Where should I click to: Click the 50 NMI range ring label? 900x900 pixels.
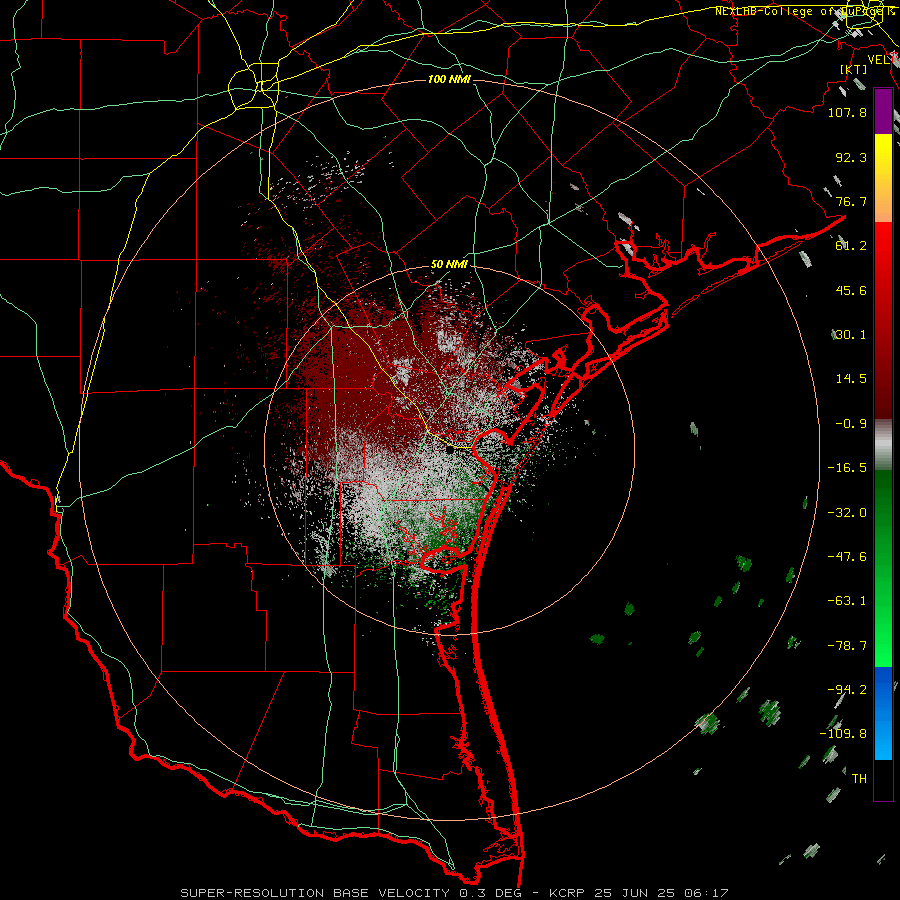pyautogui.click(x=449, y=265)
